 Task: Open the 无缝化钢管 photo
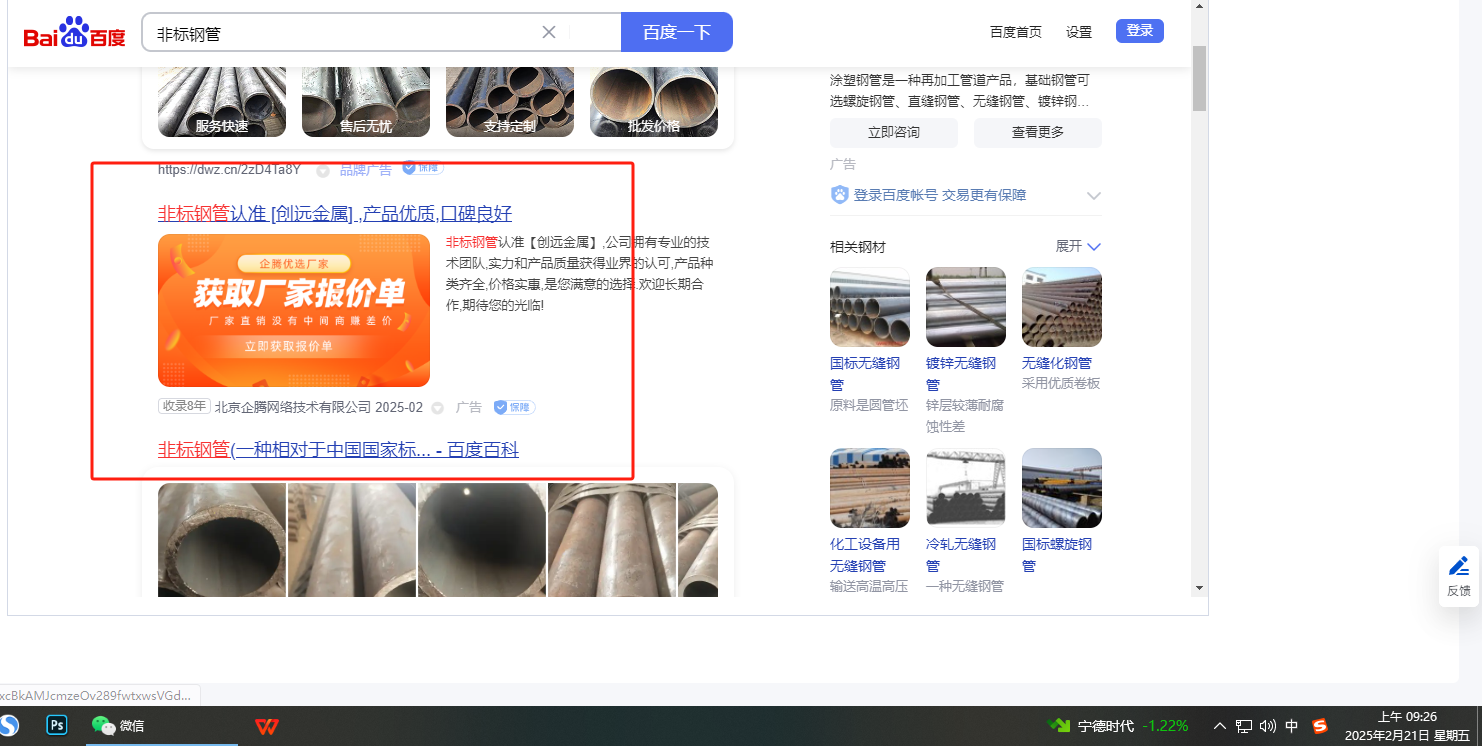pos(1062,307)
